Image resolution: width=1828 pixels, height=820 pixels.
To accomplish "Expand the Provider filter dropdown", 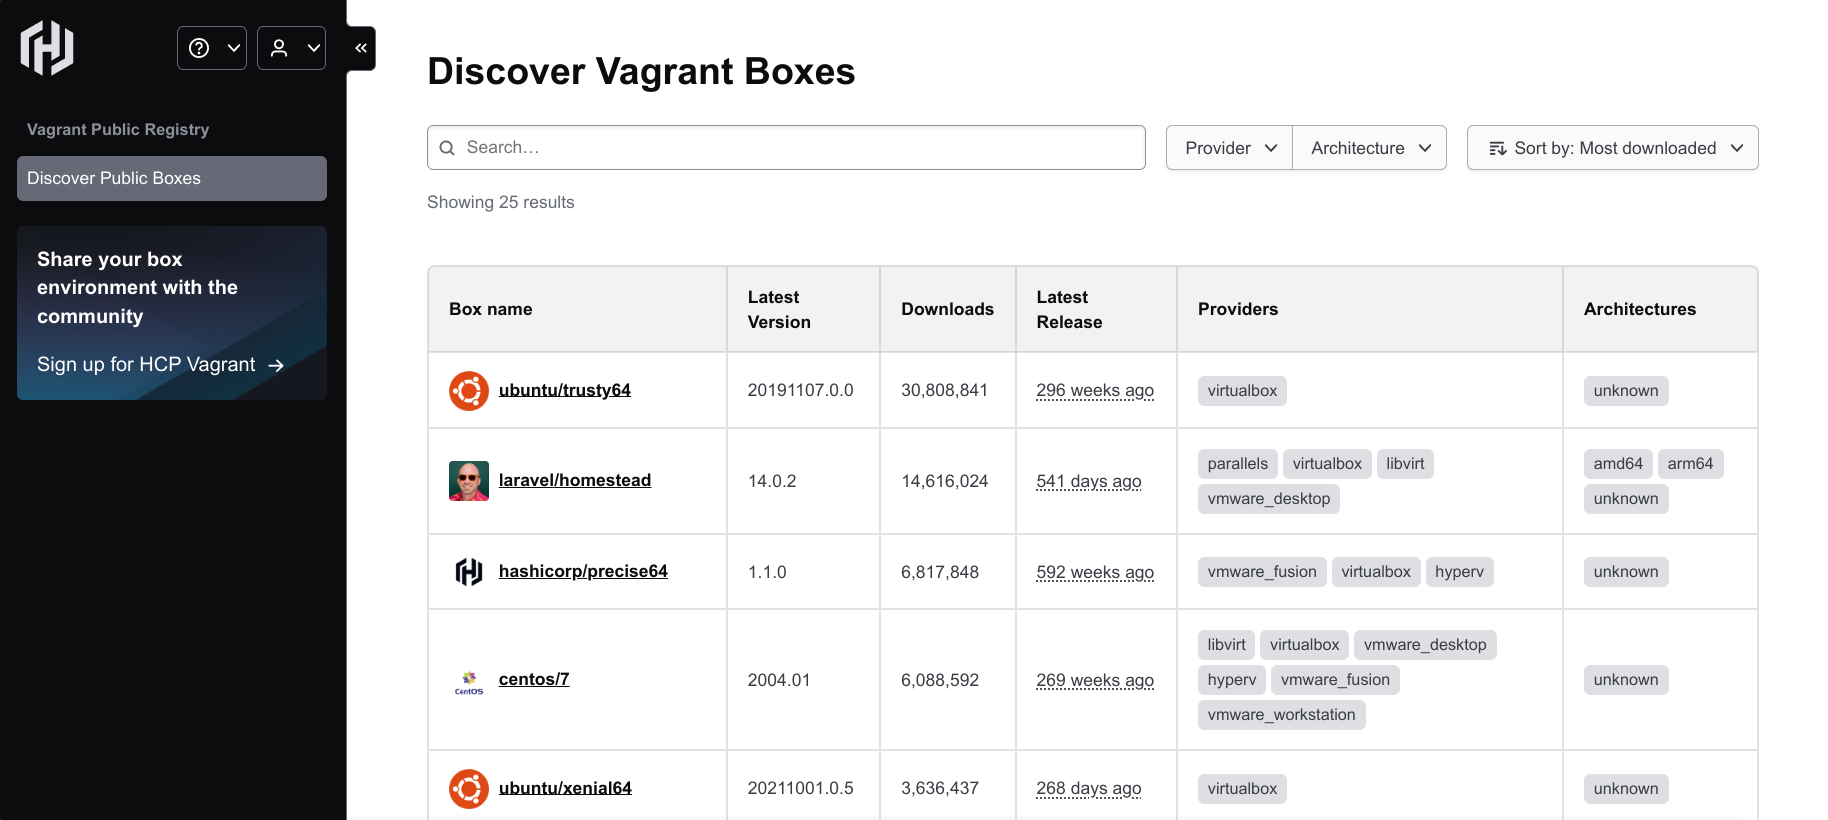I will click(1229, 148).
